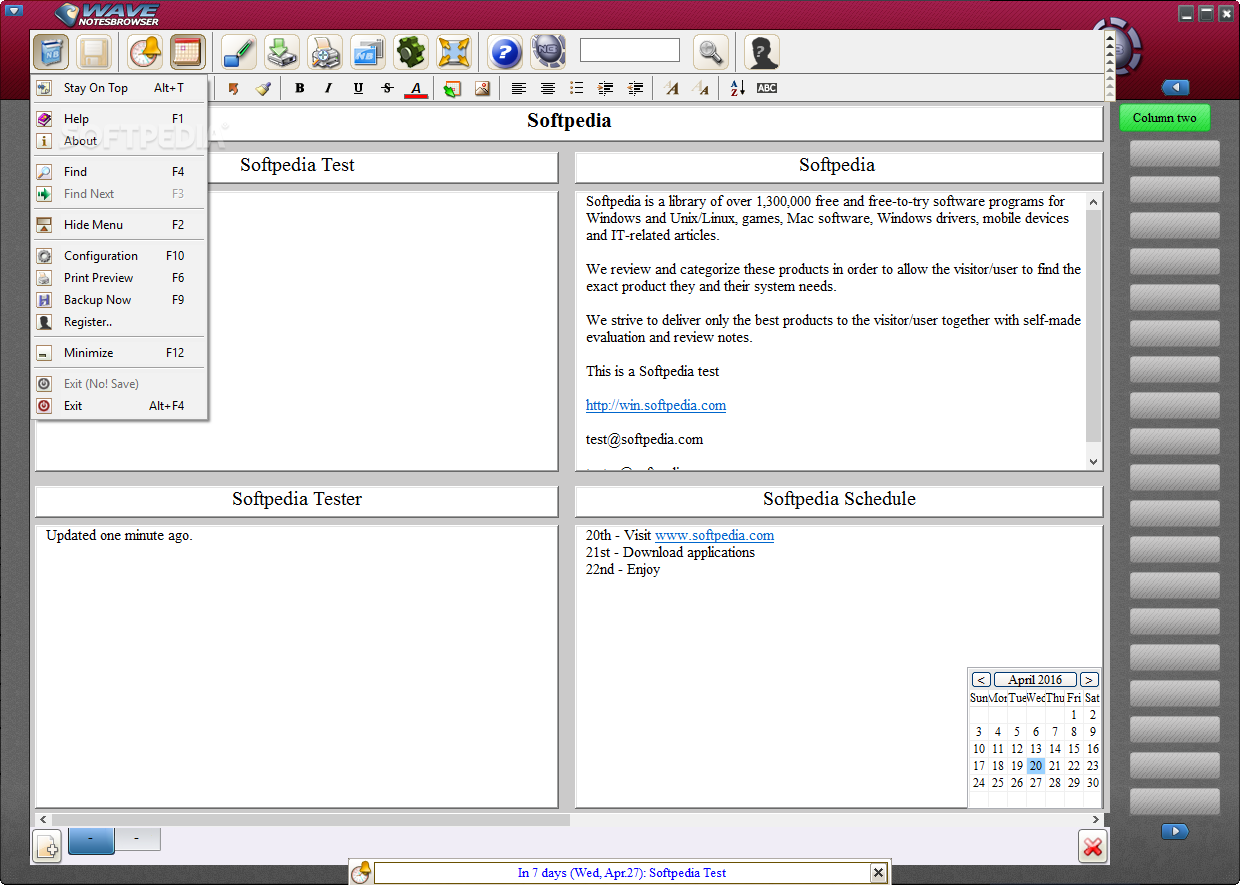Click the ABC spell check icon
Viewport: 1240px width, 885px height.
[766, 88]
